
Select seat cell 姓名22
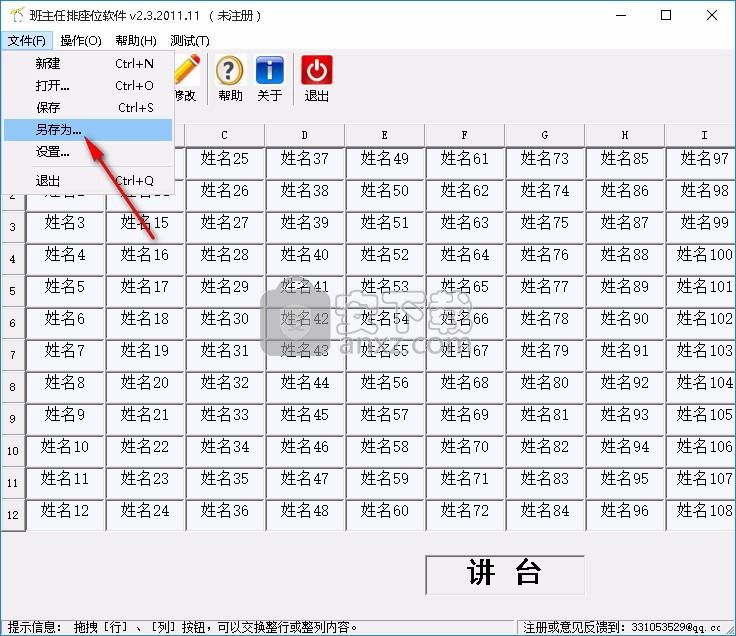[x=145, y=451]
